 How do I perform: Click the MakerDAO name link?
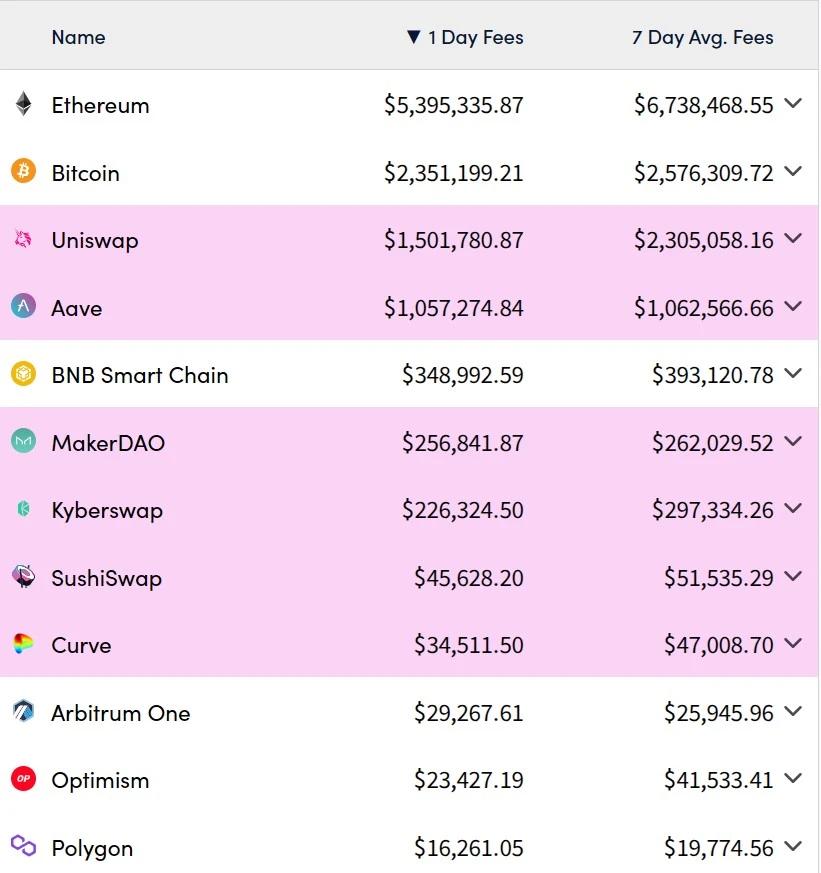tap(108, 442)
